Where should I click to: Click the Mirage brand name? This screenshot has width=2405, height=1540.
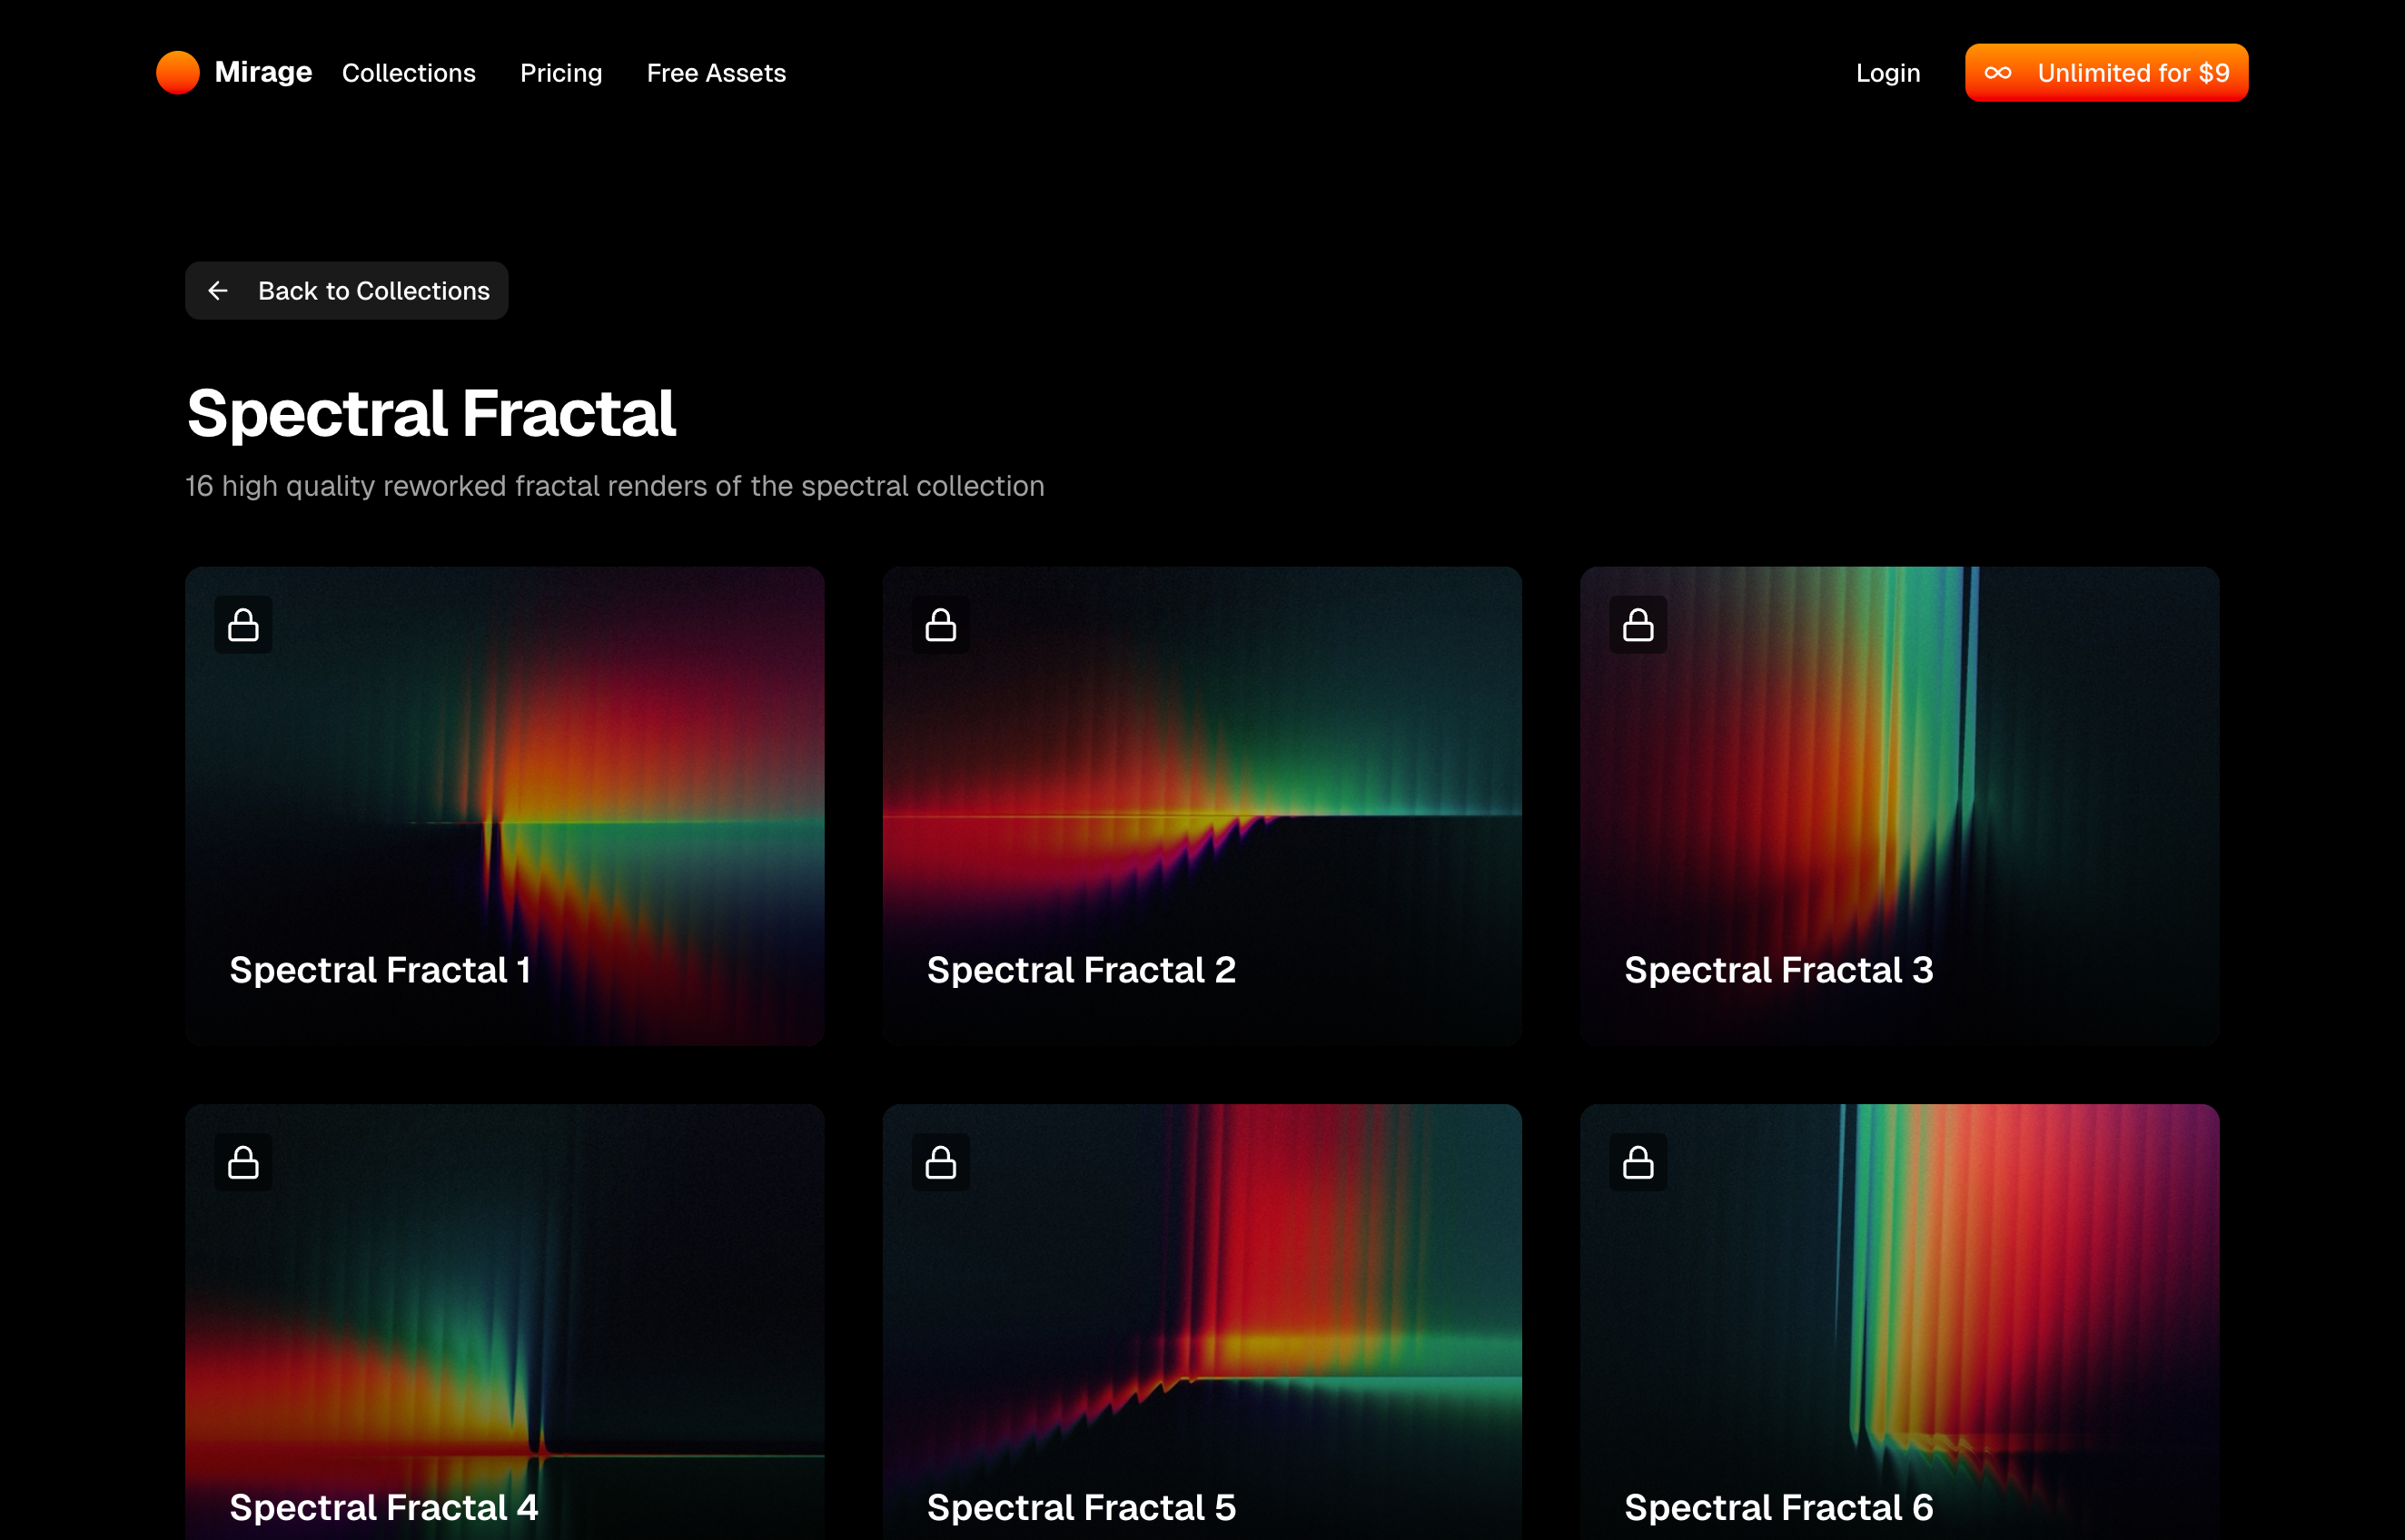263,72
